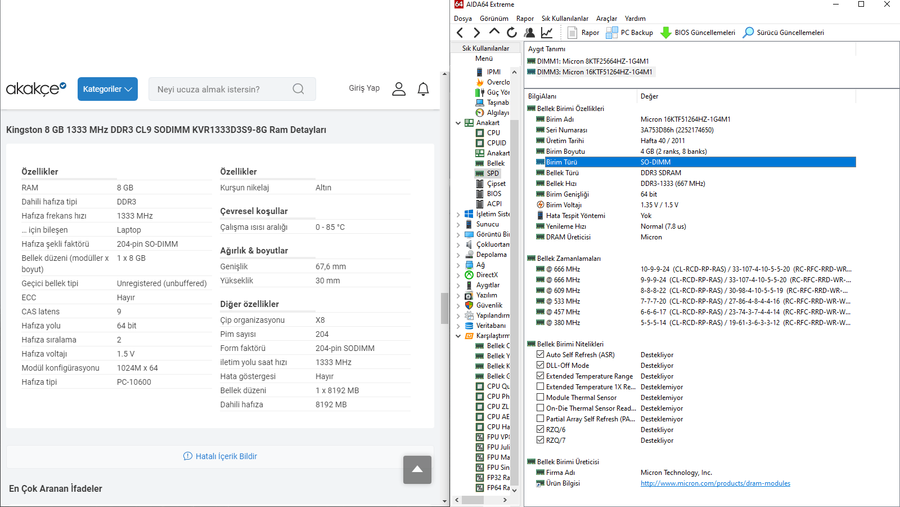Viewport: 900px width, 507px height.
Task: Click the Rapor toolbar button
Action: pyautogui.click(x=583, y=33)
